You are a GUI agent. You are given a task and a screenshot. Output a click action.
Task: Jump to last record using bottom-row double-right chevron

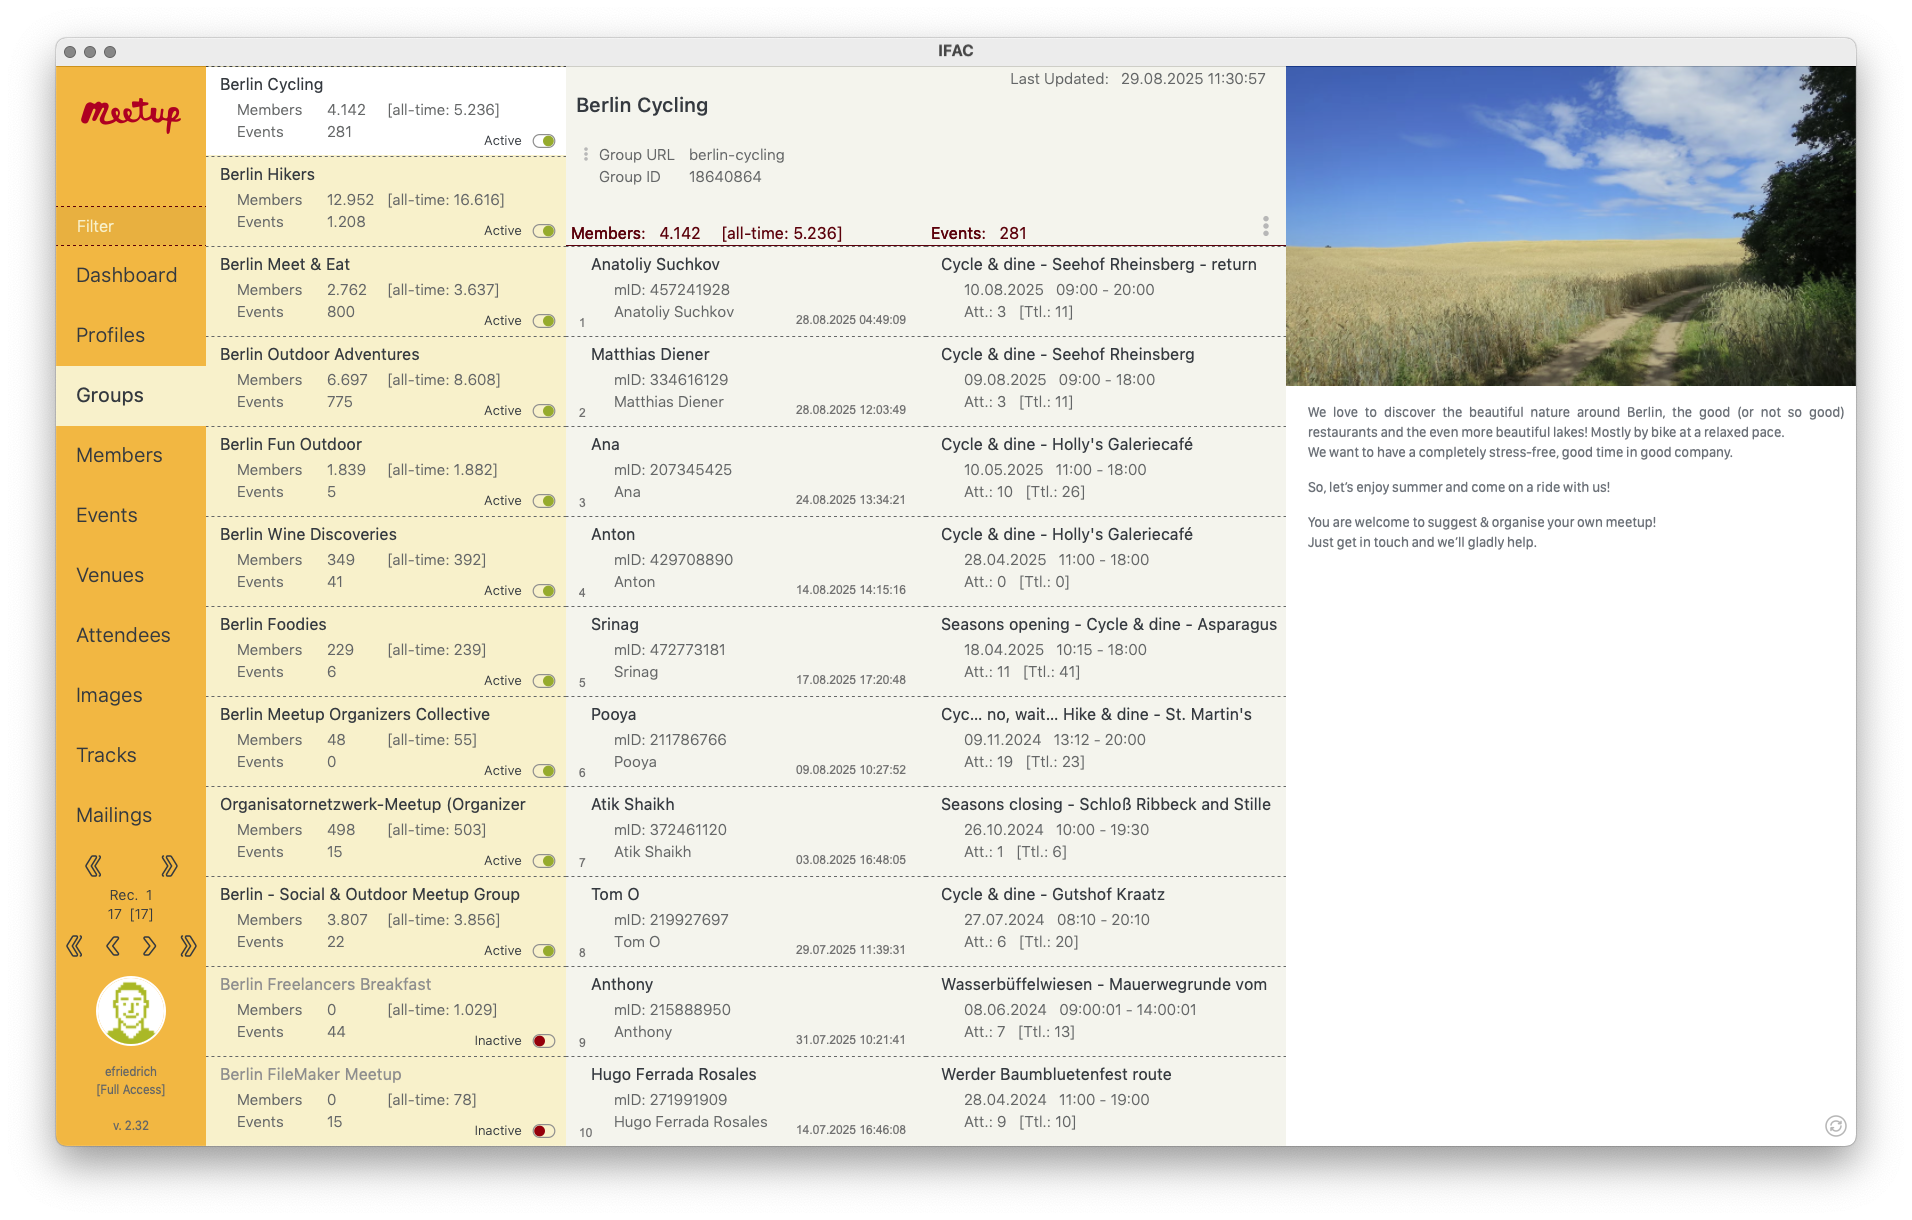point(188,946)
